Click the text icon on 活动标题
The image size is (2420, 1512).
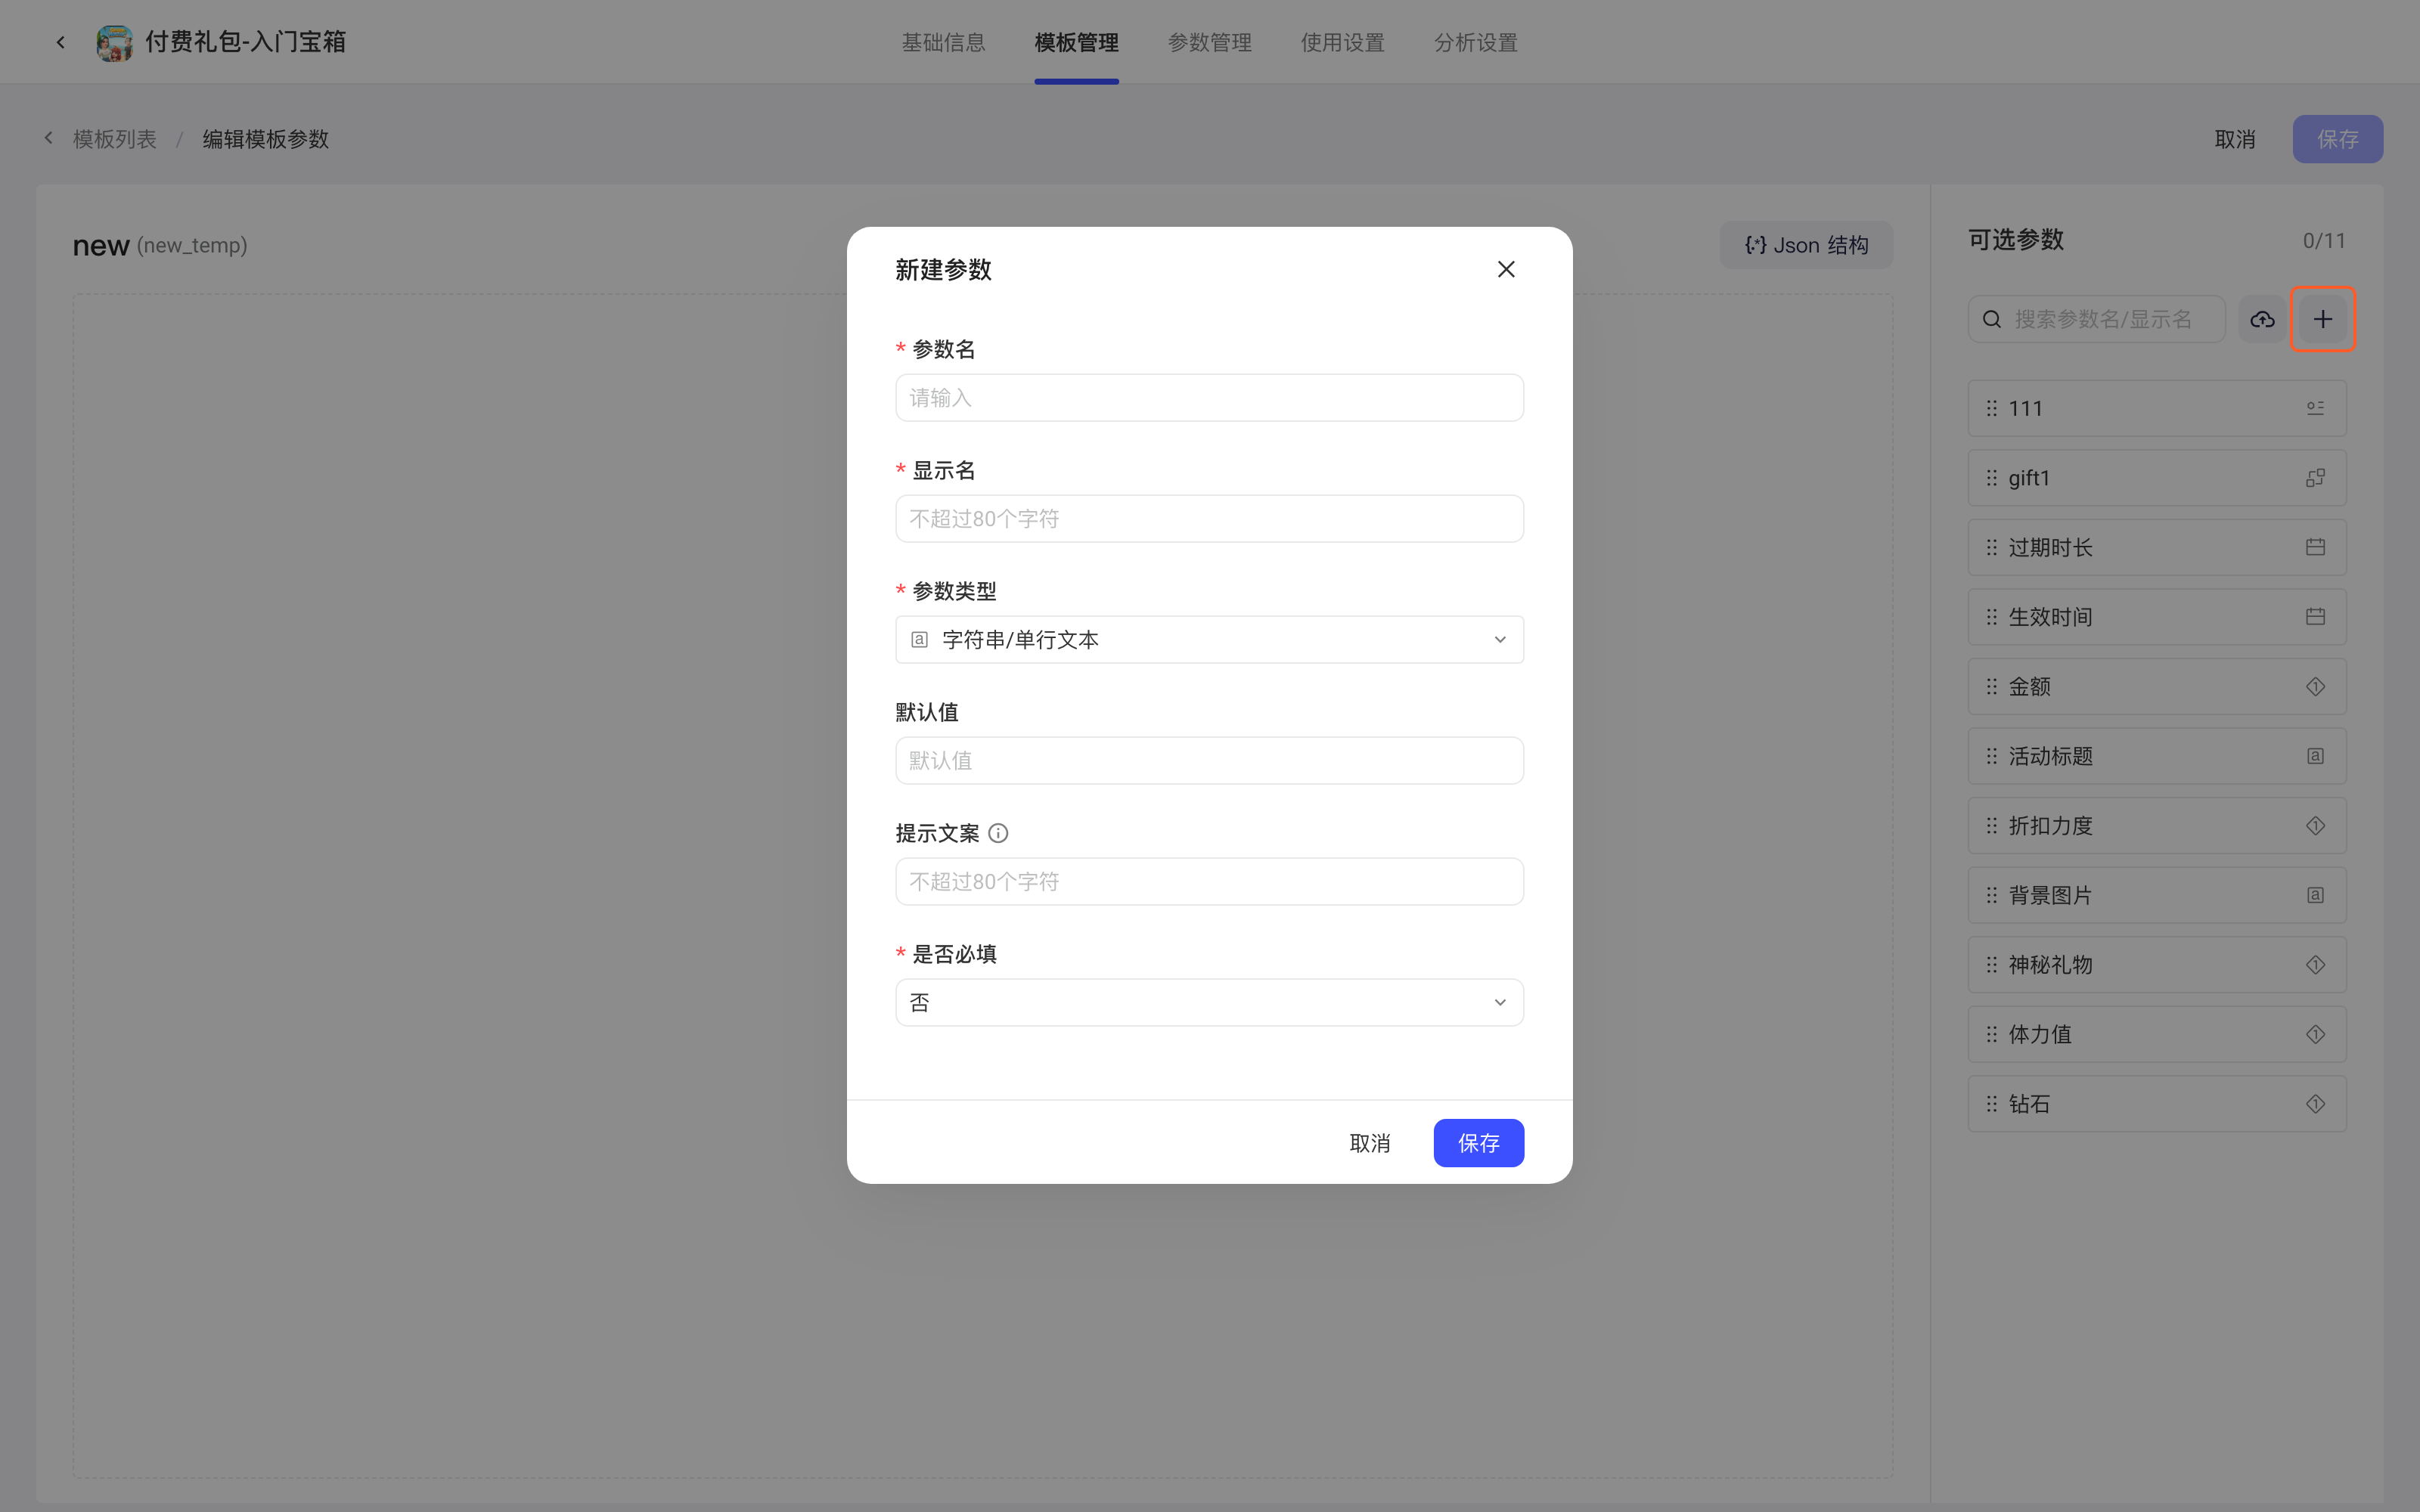point(2315,756)
